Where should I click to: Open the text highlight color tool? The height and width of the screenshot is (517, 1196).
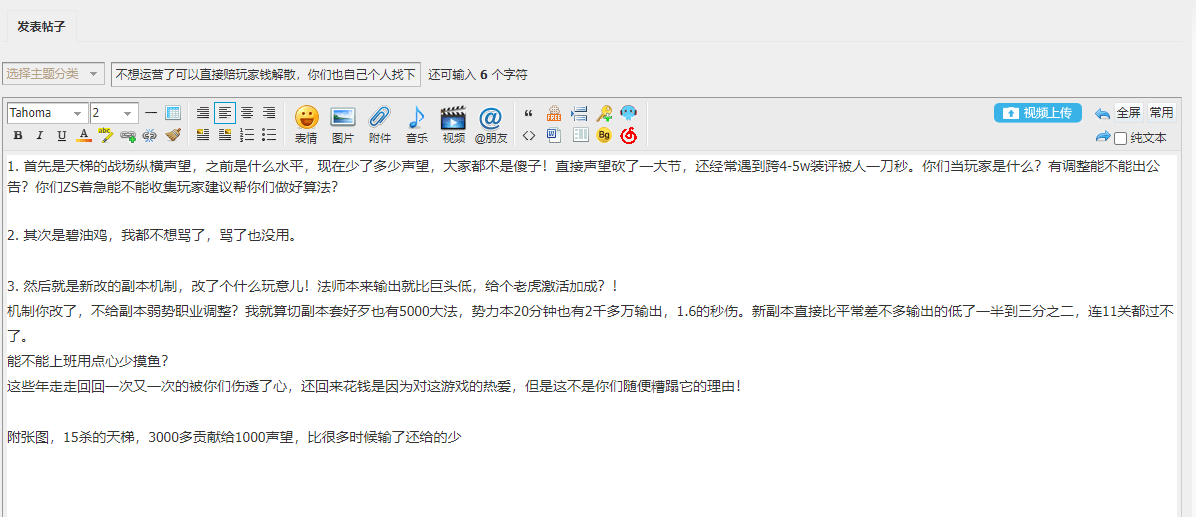pyautogui.click(x=106, y=136)
